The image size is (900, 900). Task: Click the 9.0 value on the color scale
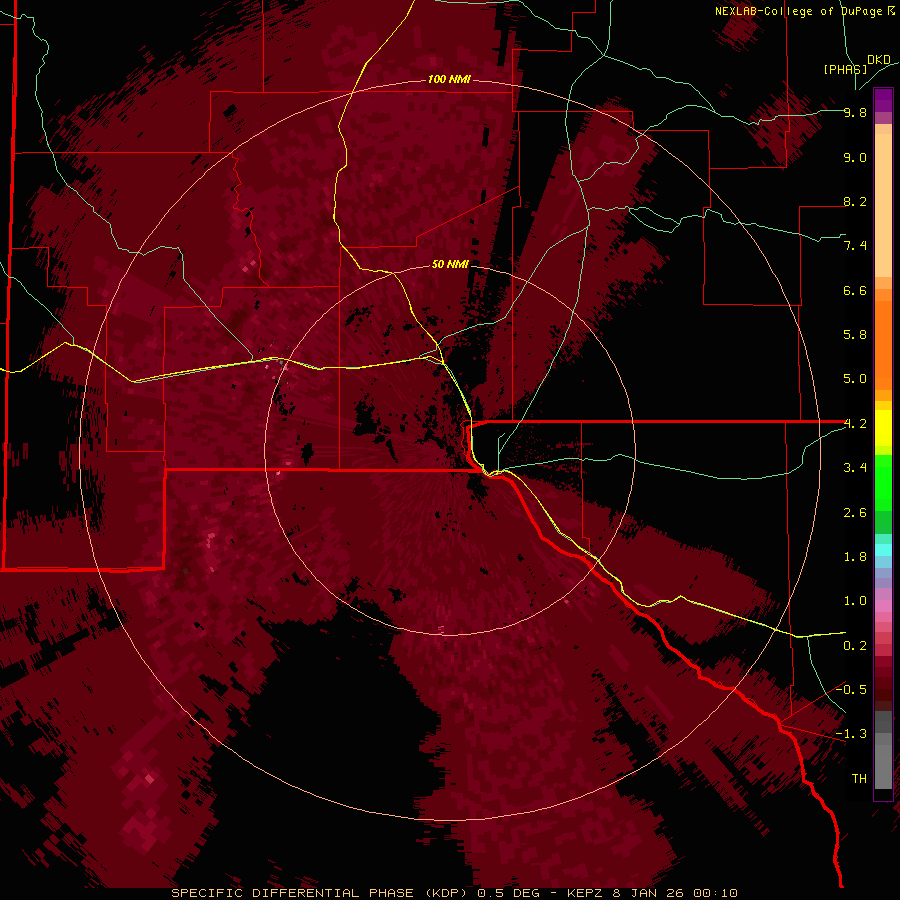[855, 157]
